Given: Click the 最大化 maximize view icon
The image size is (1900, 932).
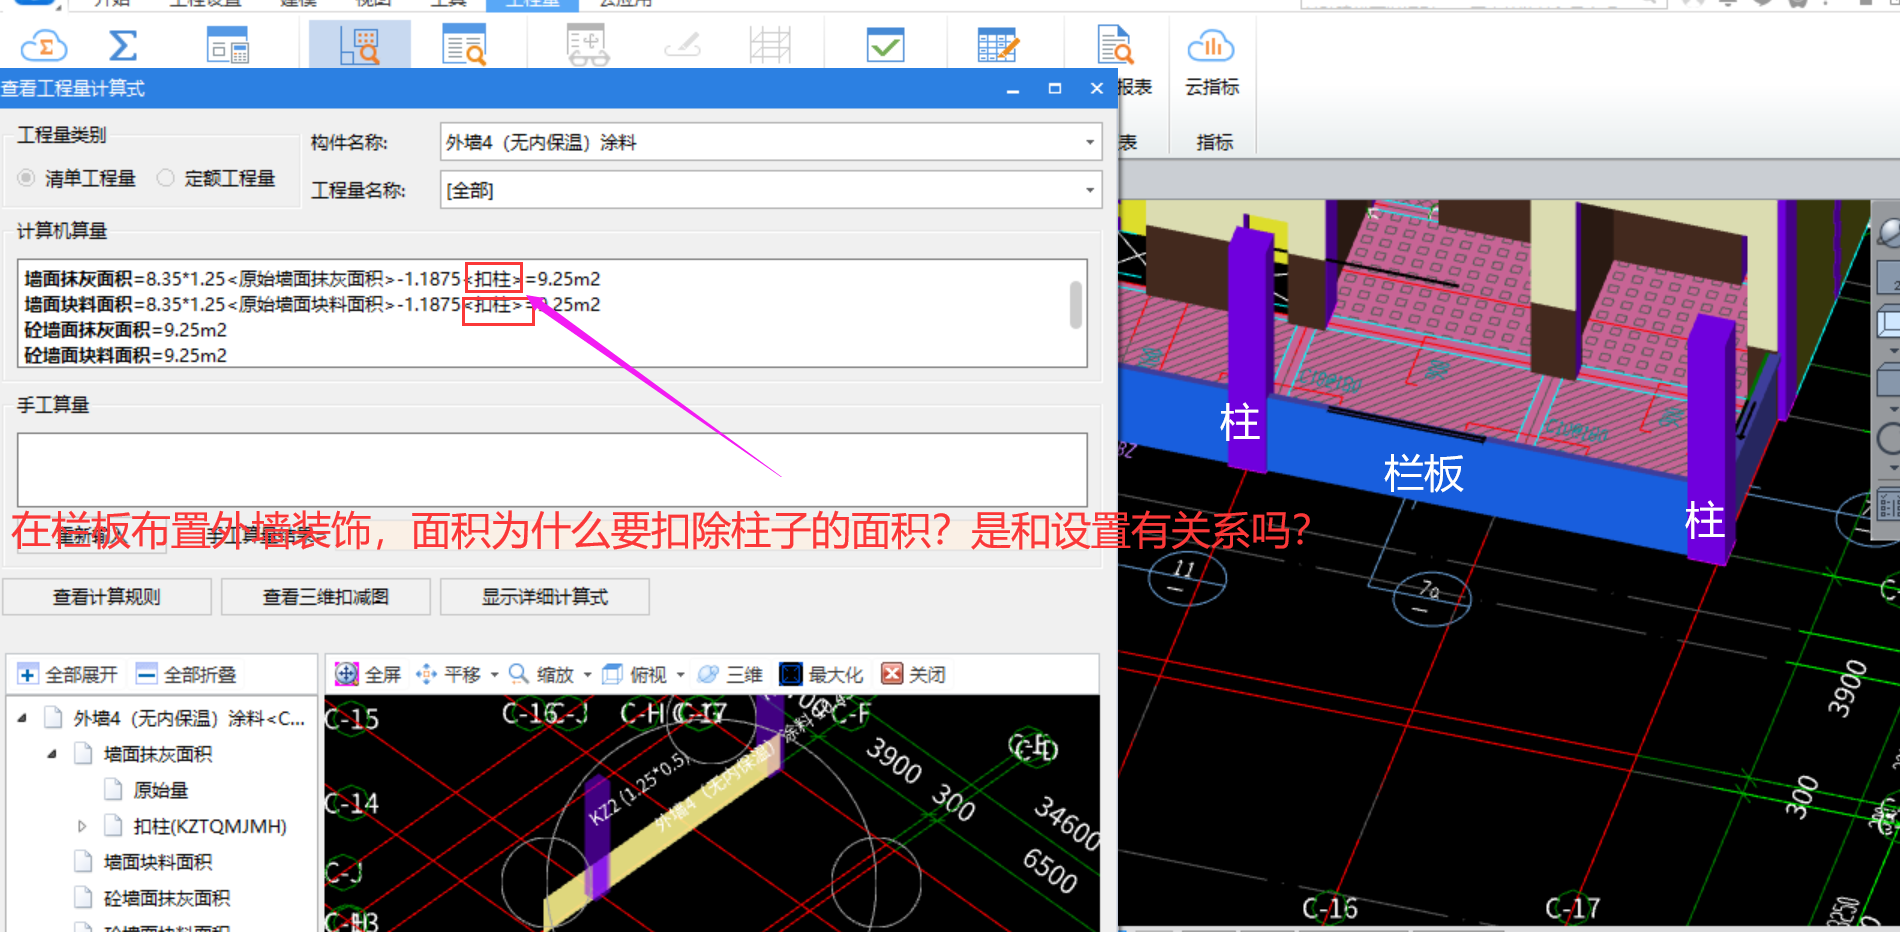Looking at the screenshot, I should [x=791, y=674].
